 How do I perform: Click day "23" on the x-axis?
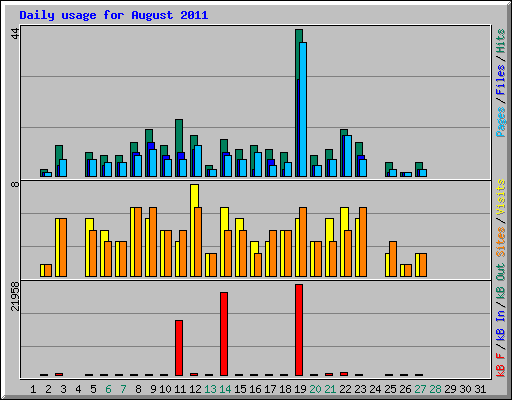tap(360, 389)
